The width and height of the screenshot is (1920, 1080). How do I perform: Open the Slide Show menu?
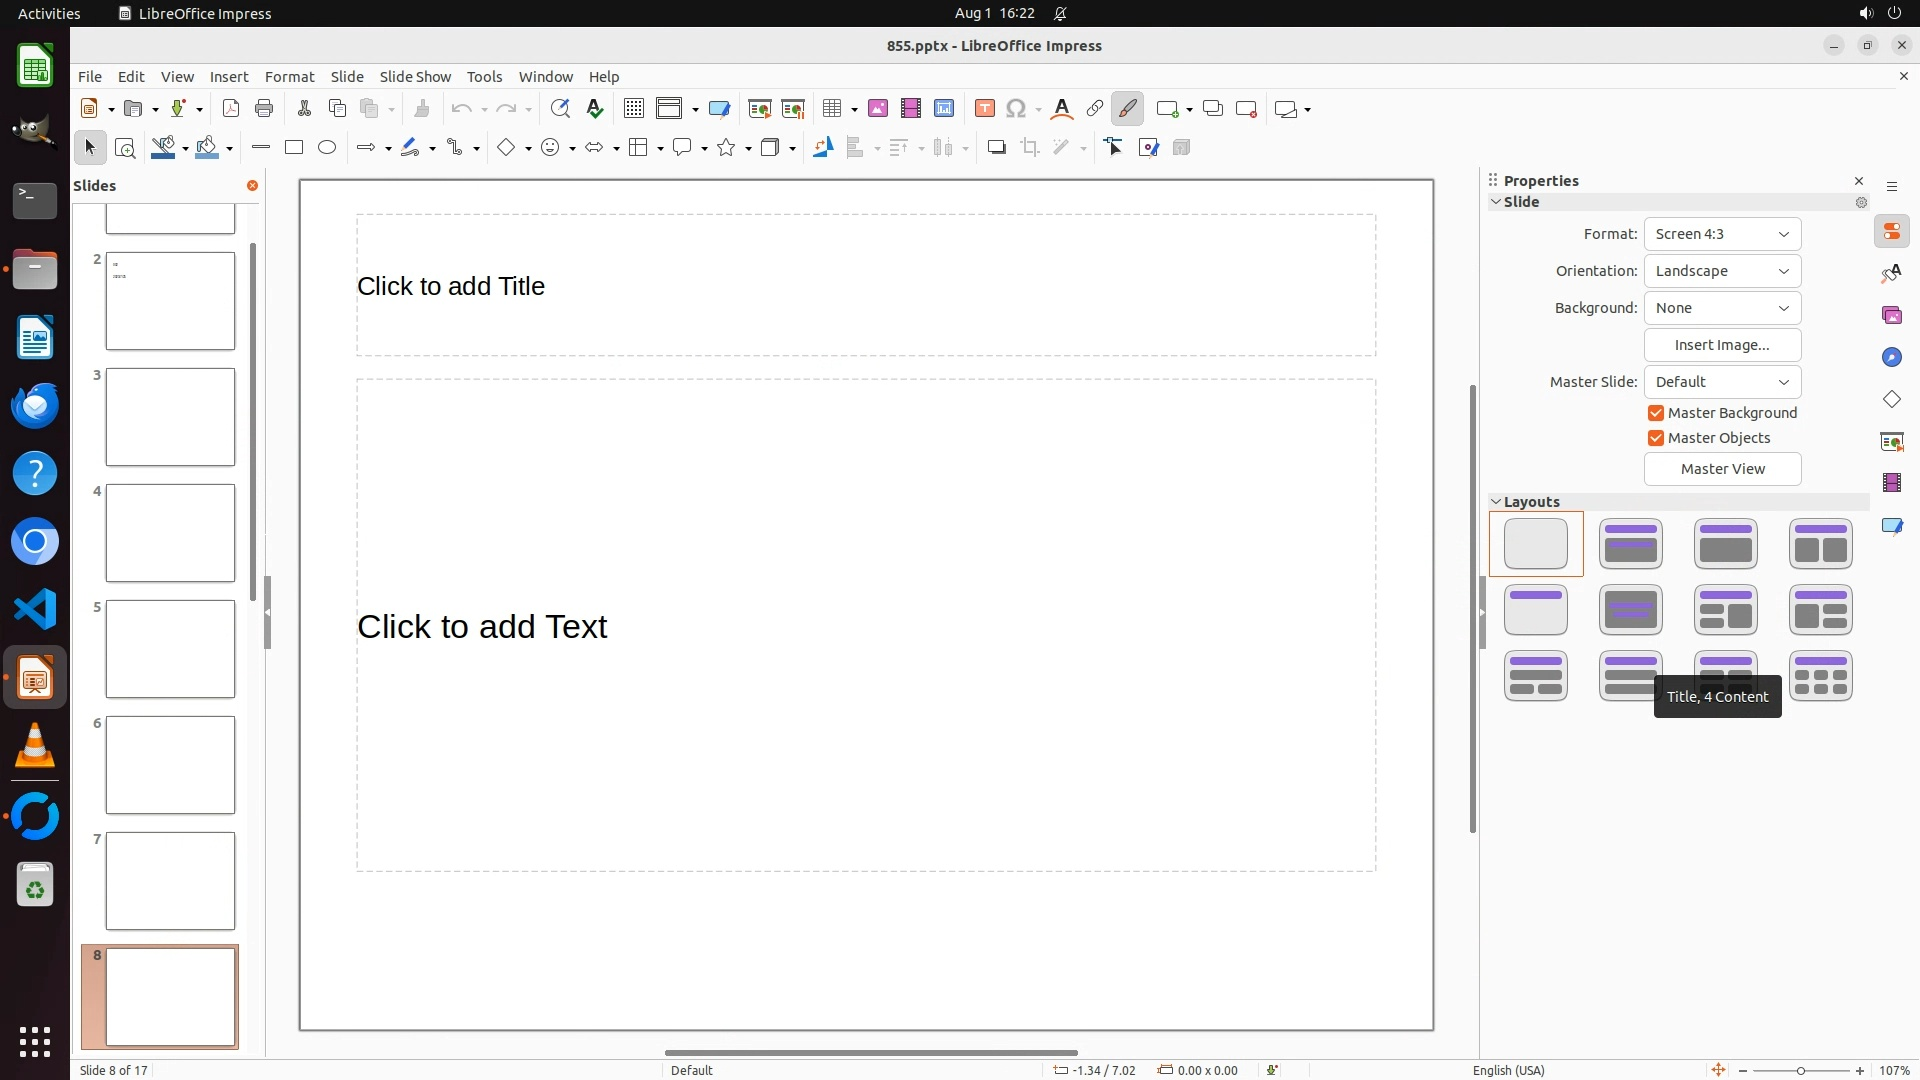point(415,77)
